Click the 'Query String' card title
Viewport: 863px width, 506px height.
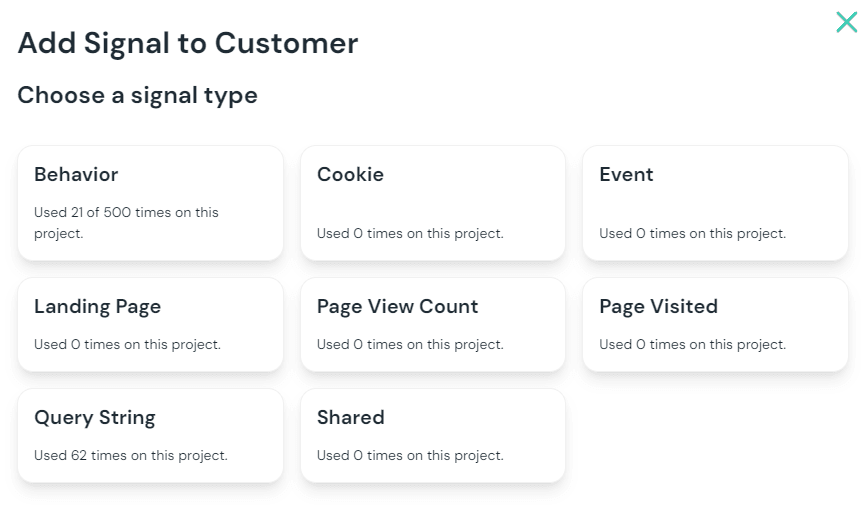(x=95, y=417)
